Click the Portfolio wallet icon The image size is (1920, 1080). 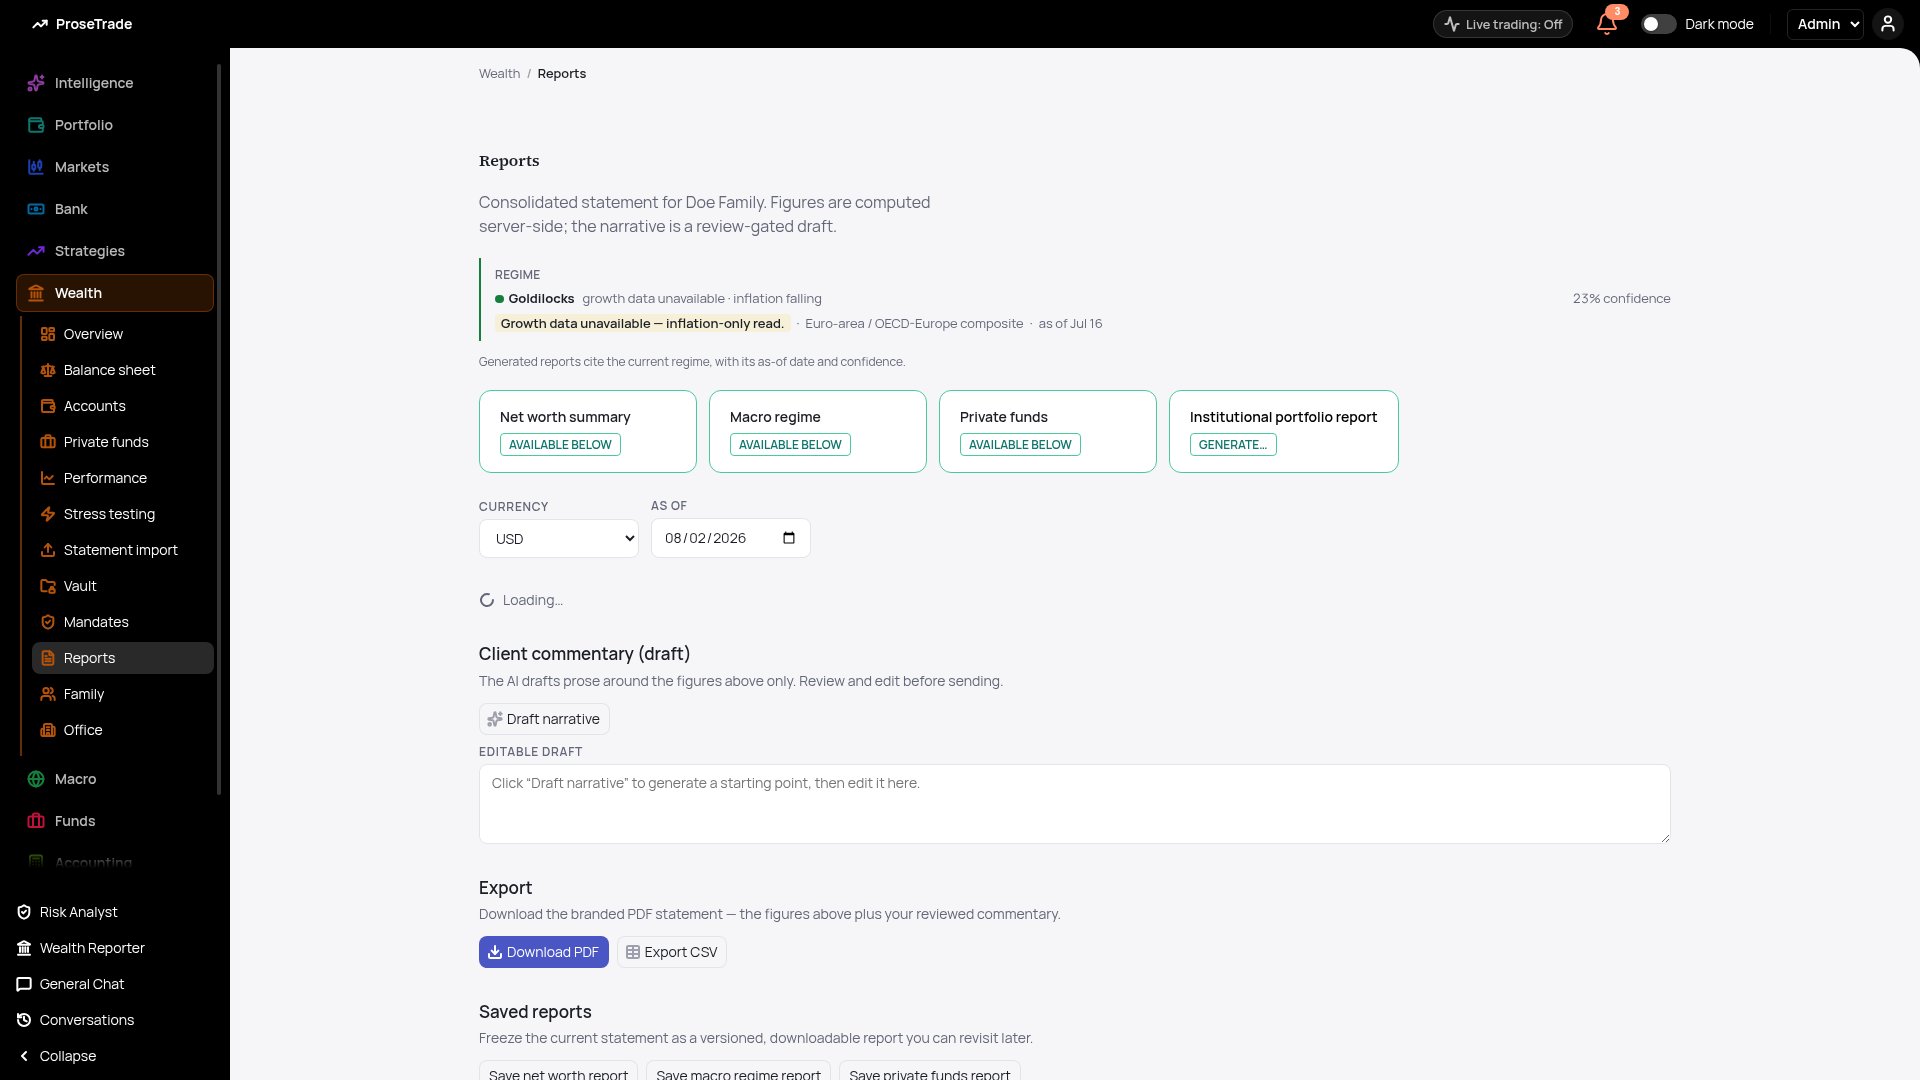[36, 125]
